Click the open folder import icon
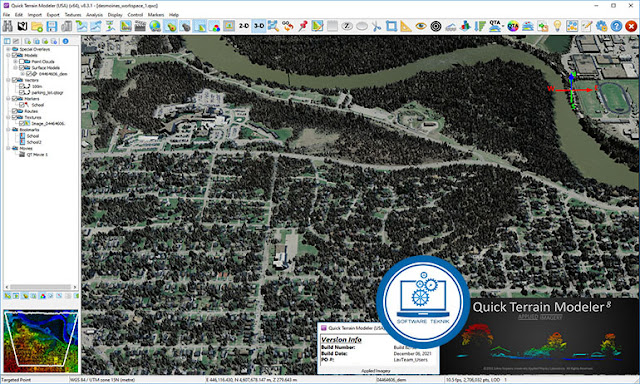 tap(37, 26)
